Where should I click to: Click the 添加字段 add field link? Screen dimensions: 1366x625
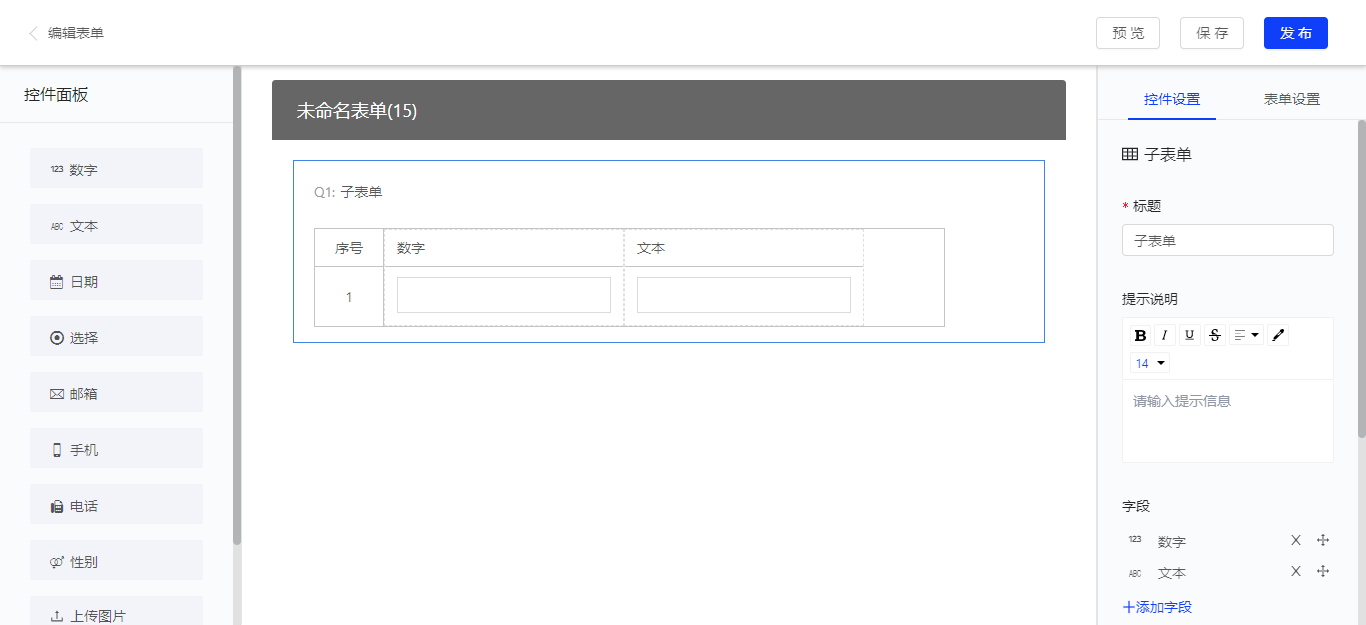pos(1158,607)
